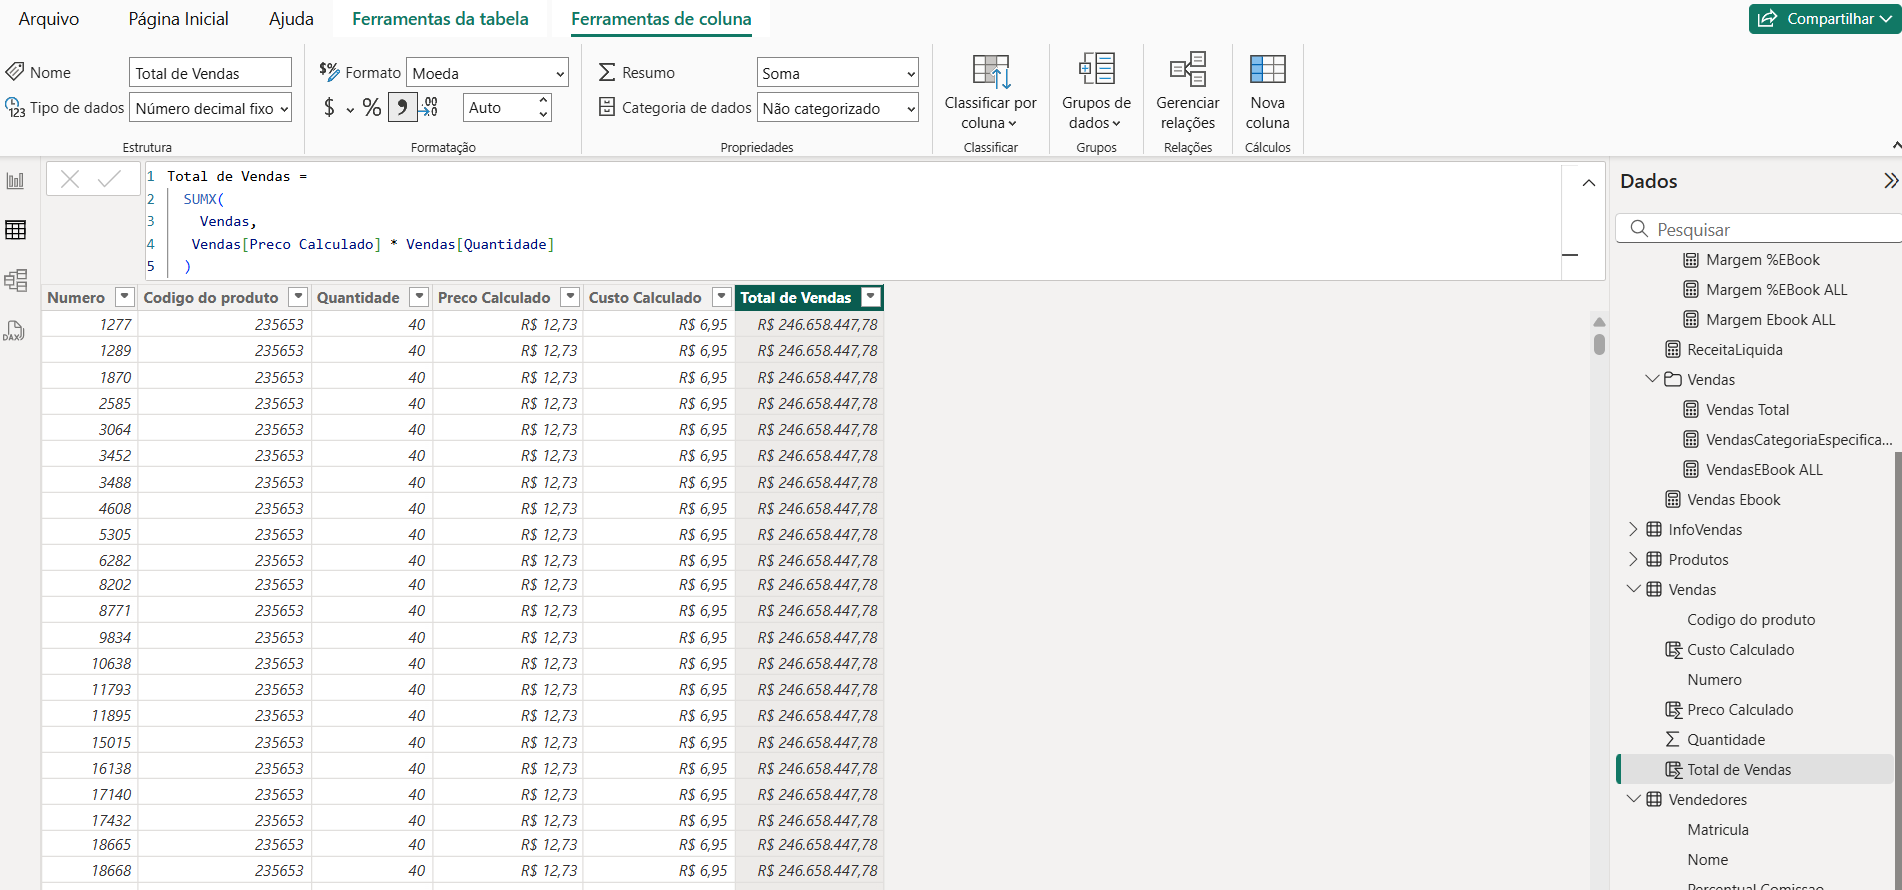Click formula editor line with SUMX(

point(203,199)
